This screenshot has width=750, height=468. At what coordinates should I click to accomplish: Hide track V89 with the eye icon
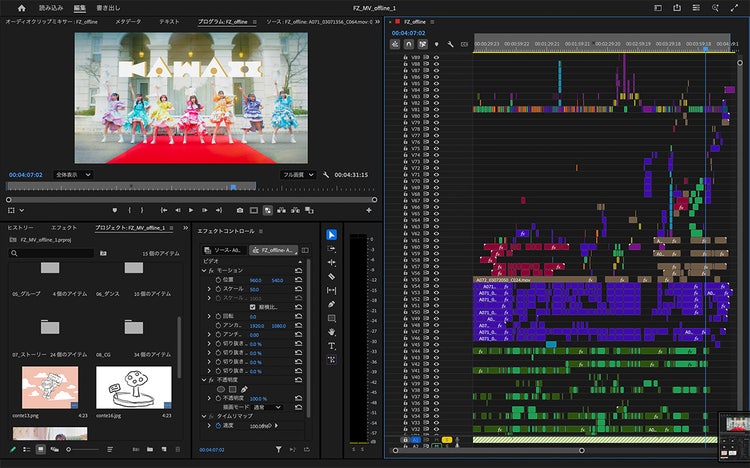[436, 57]
